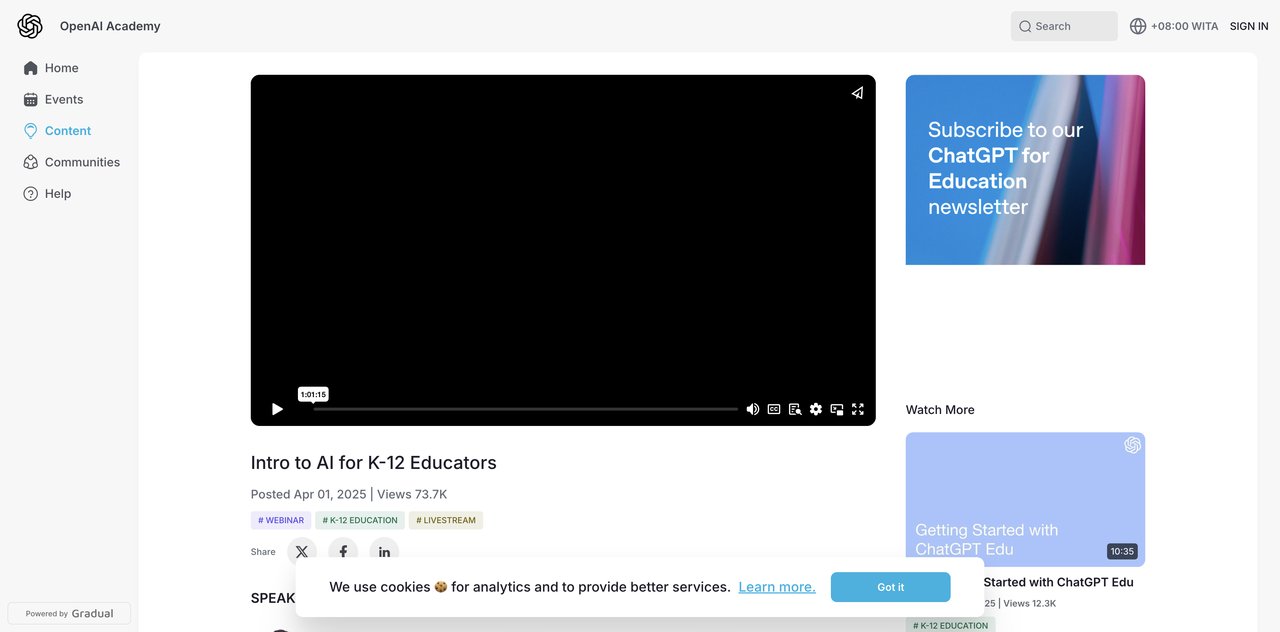The width and height of the screenshot is (1280, 632).
Task: Click Learn more cookie link
Action: pyautogui.click(x=777, y=587)
